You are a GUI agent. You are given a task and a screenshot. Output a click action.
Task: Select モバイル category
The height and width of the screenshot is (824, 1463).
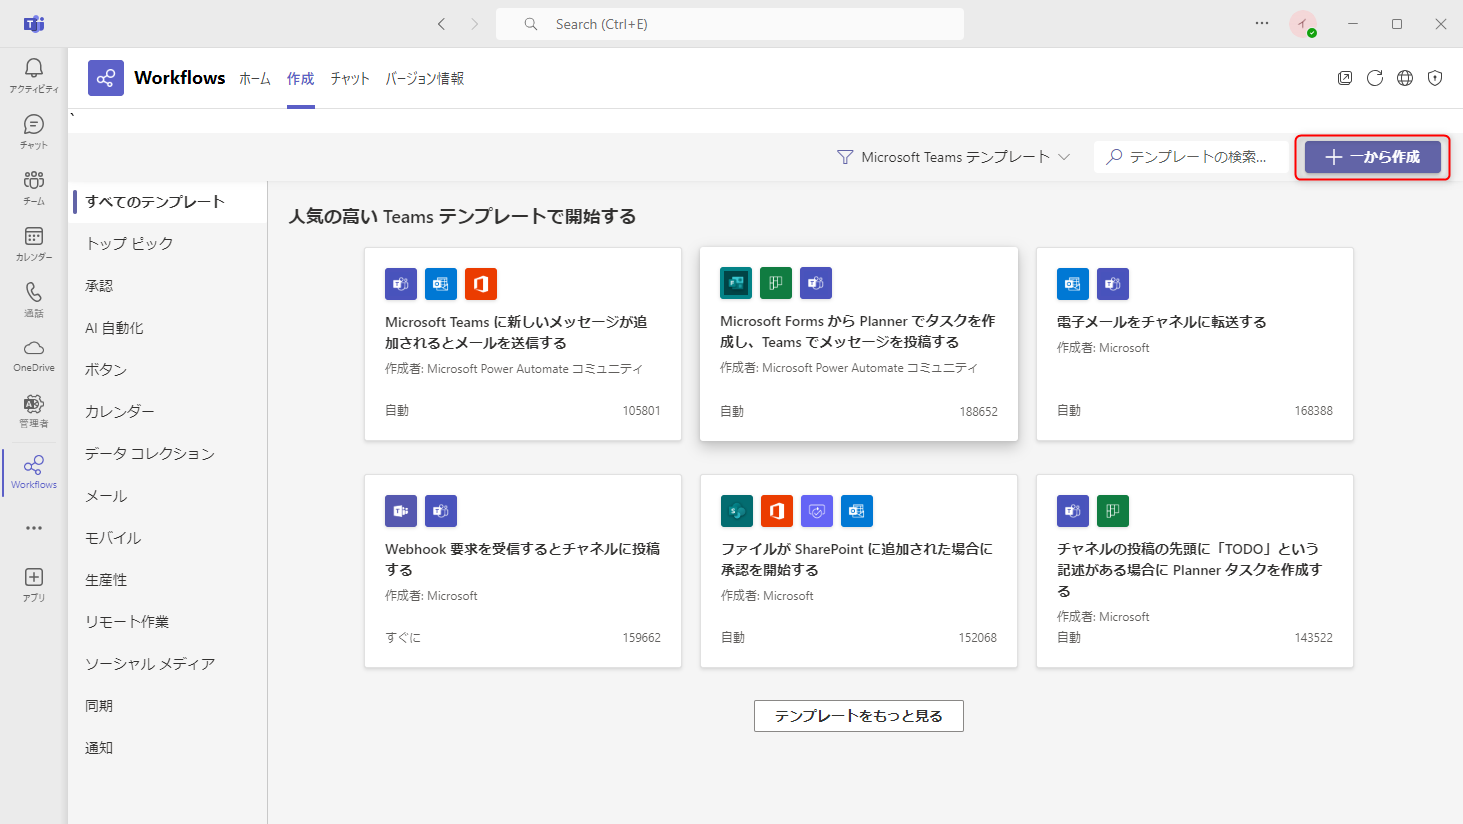[x=169, y=538]
